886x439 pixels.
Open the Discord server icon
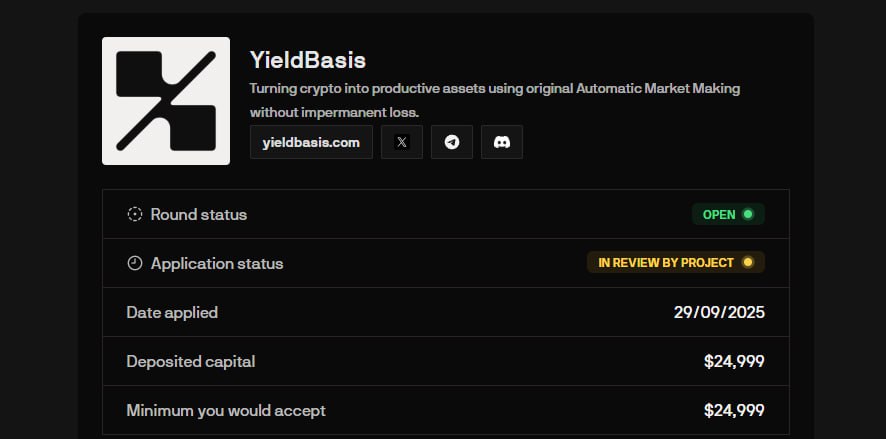pos(502,142)
